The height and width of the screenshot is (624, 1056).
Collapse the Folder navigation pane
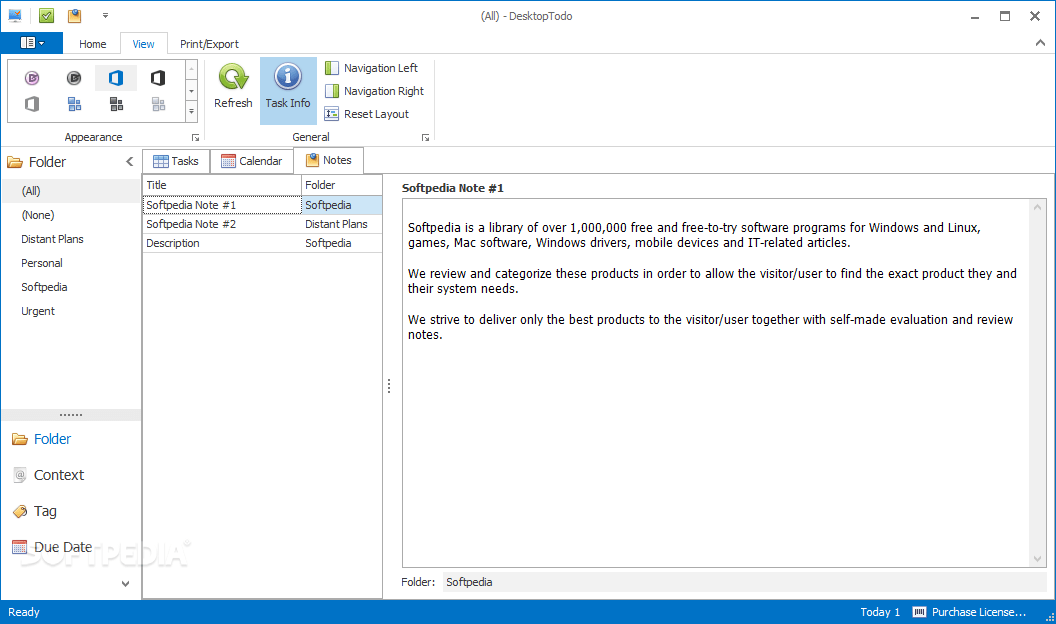point(129,162)
